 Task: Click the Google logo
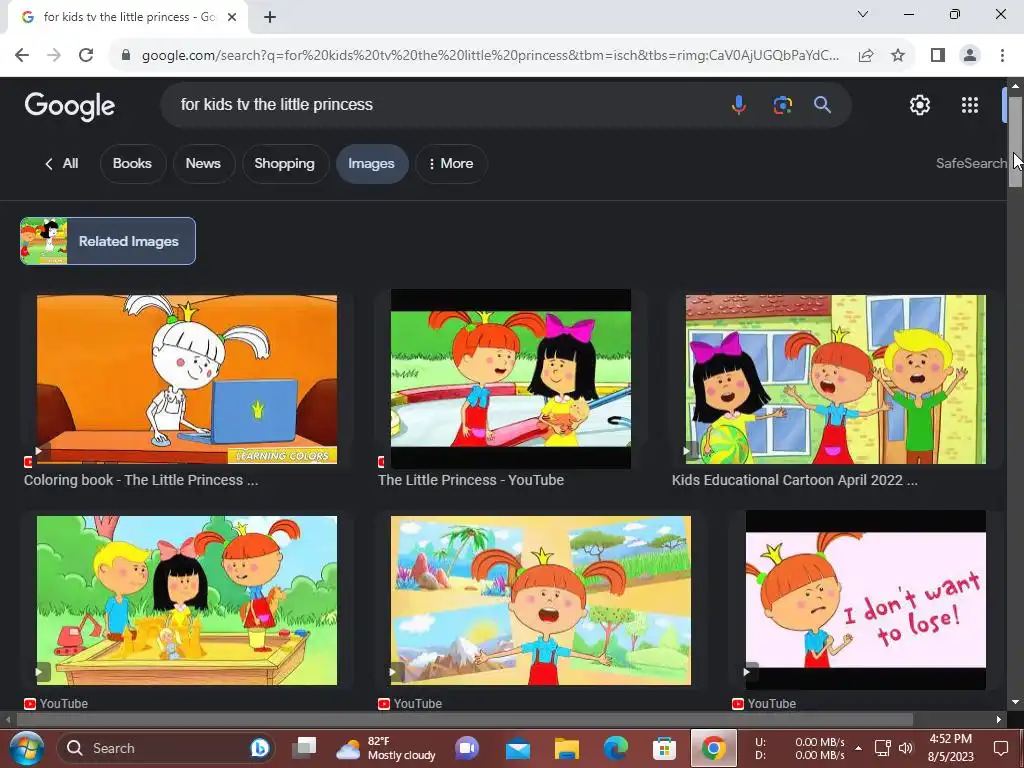coord(70,106)
